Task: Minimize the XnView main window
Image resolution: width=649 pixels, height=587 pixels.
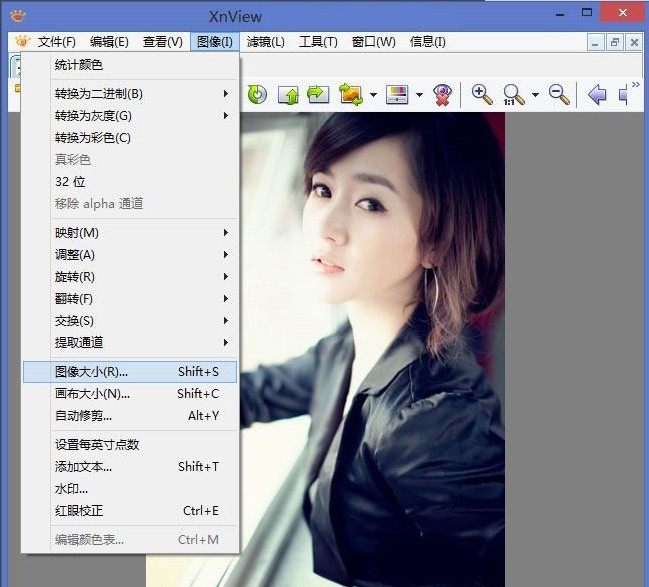Action: [x=560, y=14]
